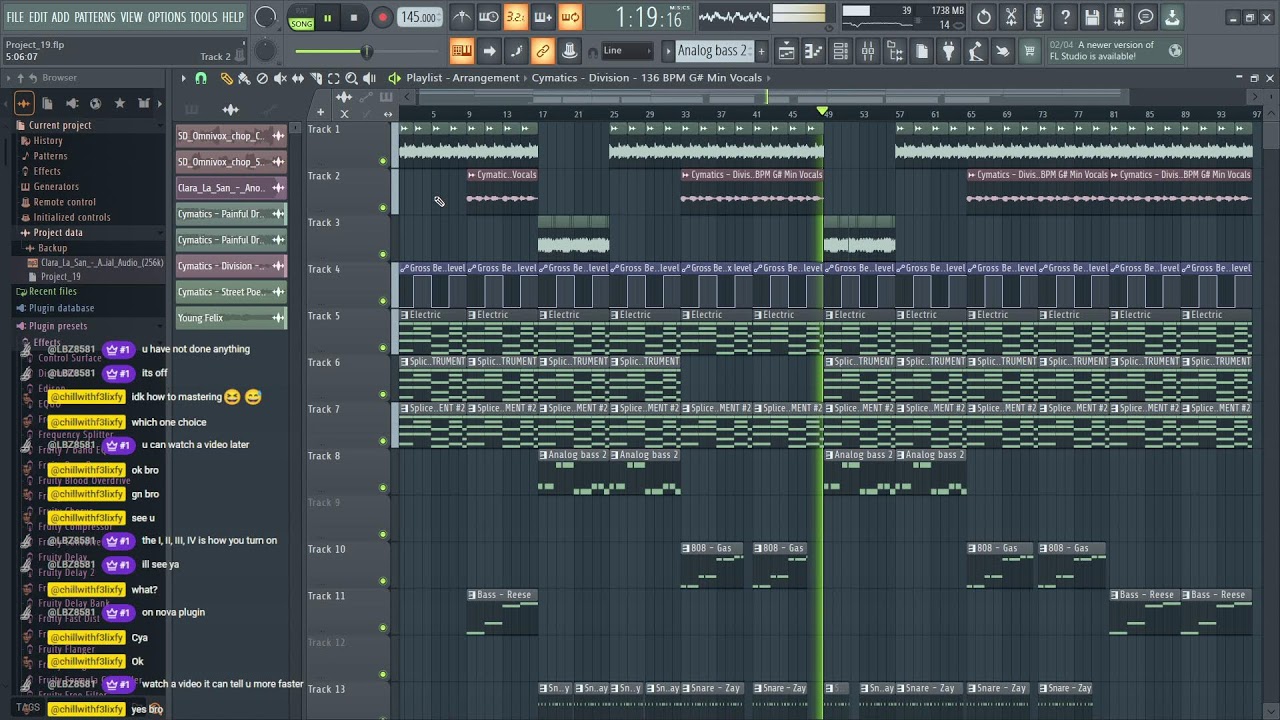The image size is (1280, 720).
Task: Mute Track 1 using its green light
Action: point(383,161)
